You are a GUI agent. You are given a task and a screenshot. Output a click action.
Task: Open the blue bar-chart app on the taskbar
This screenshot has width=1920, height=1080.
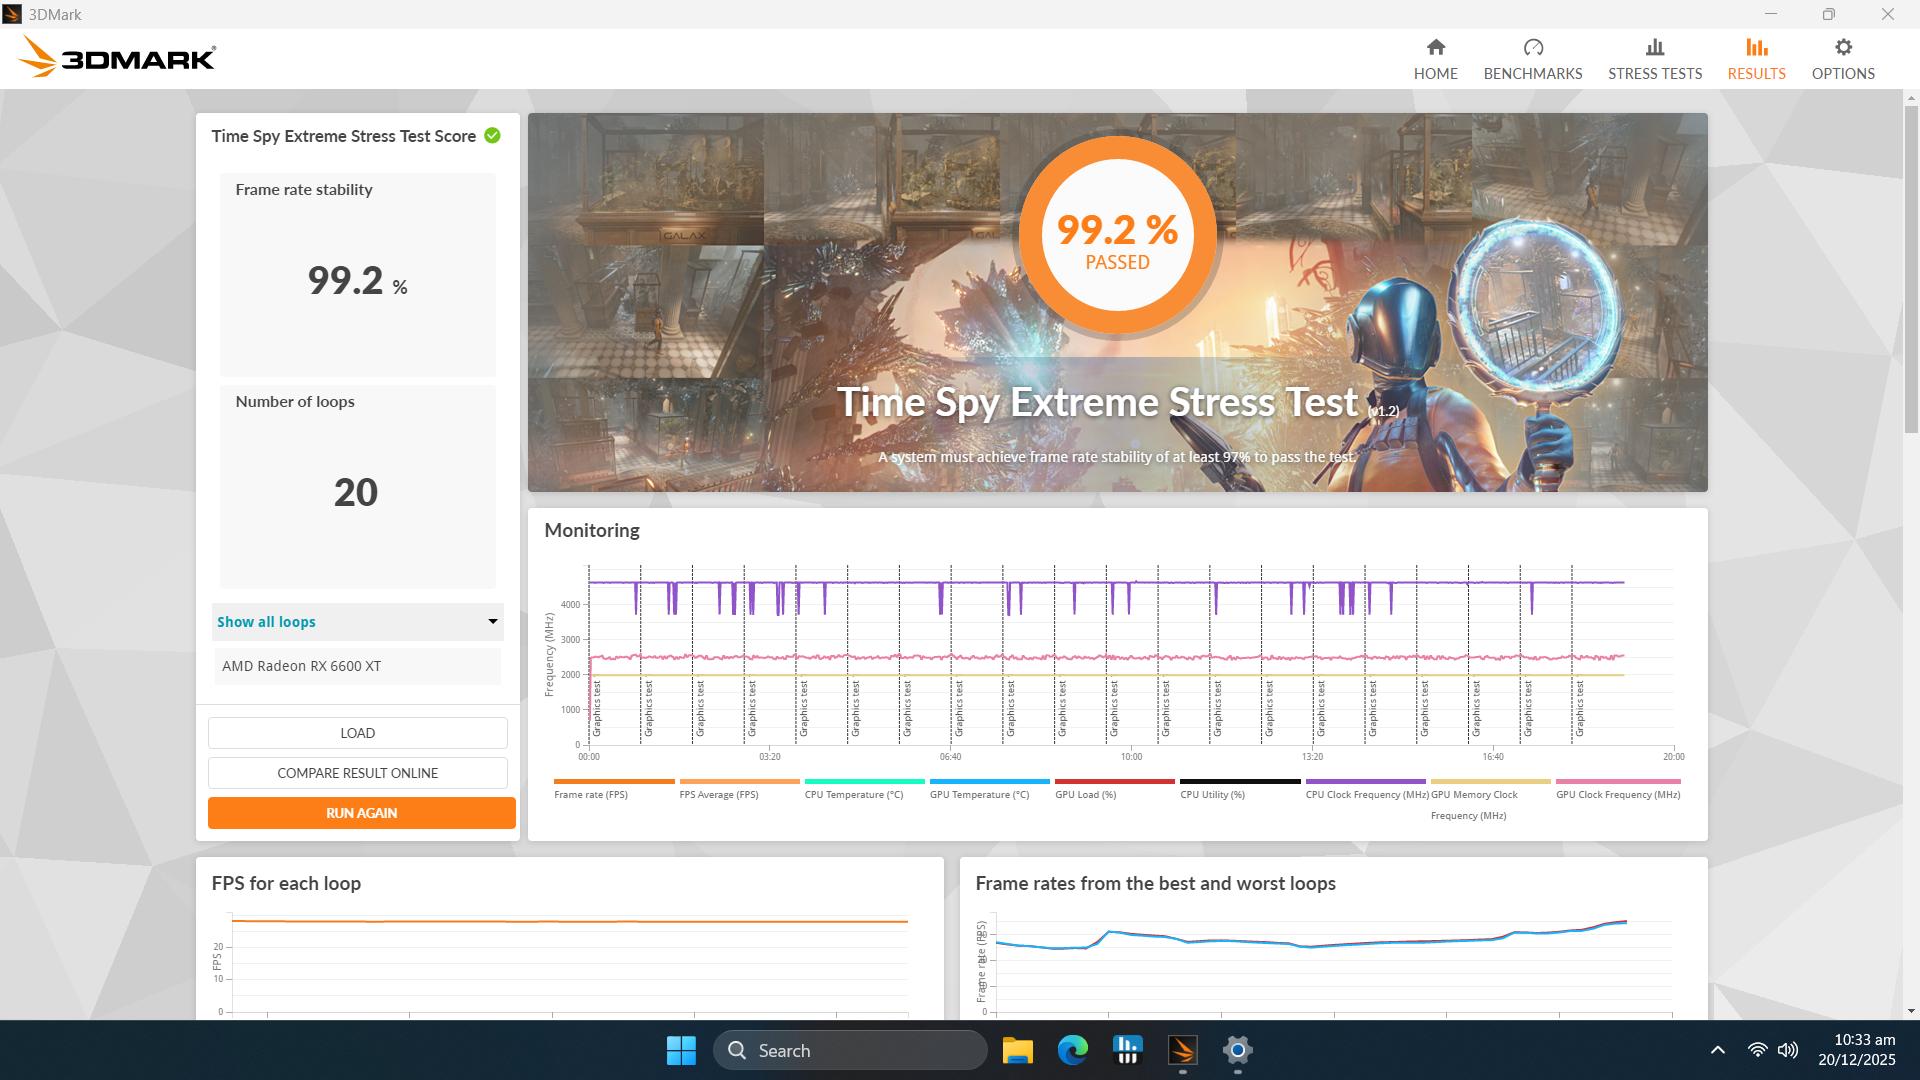pyautogui.click(x=1127, y=1050)
